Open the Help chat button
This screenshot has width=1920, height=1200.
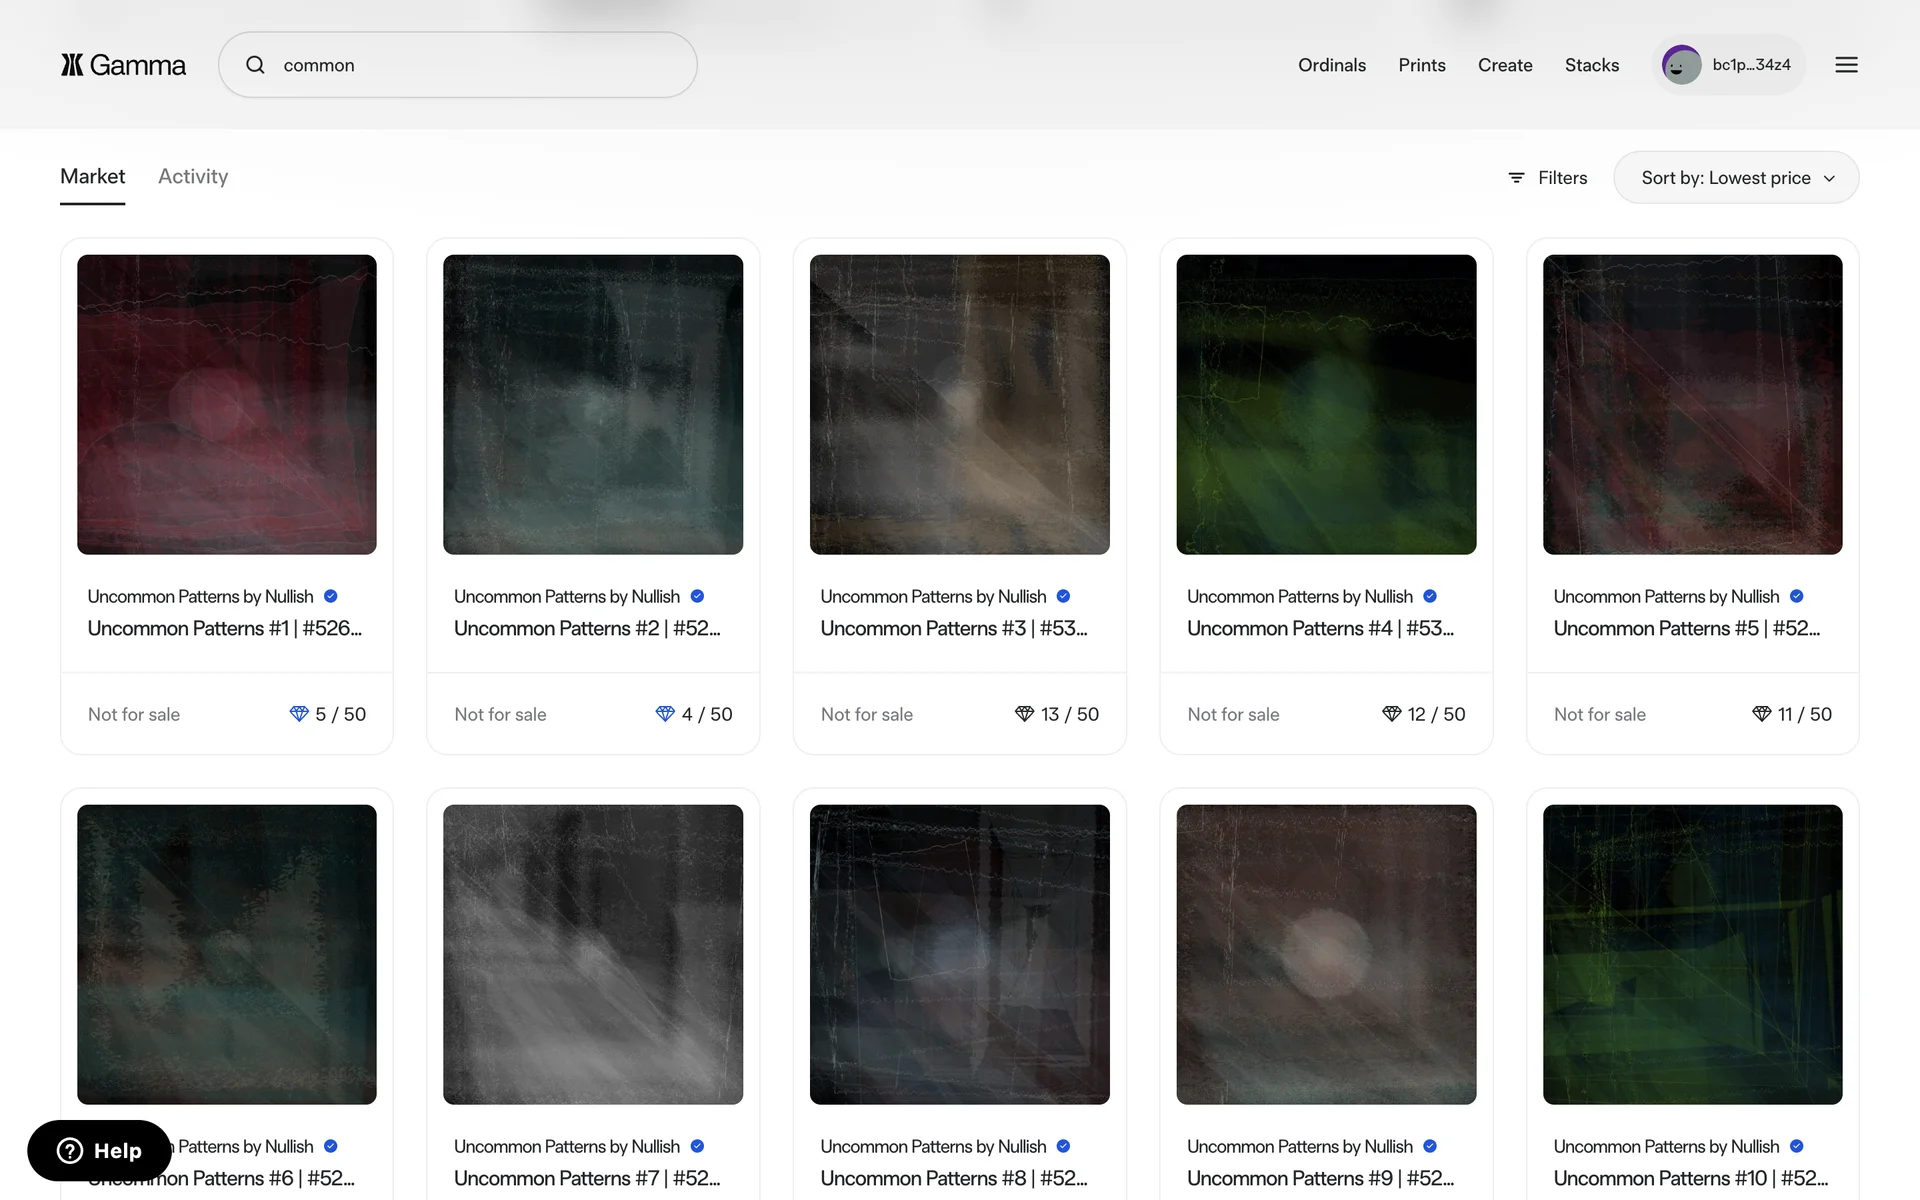pos(99,1151)
